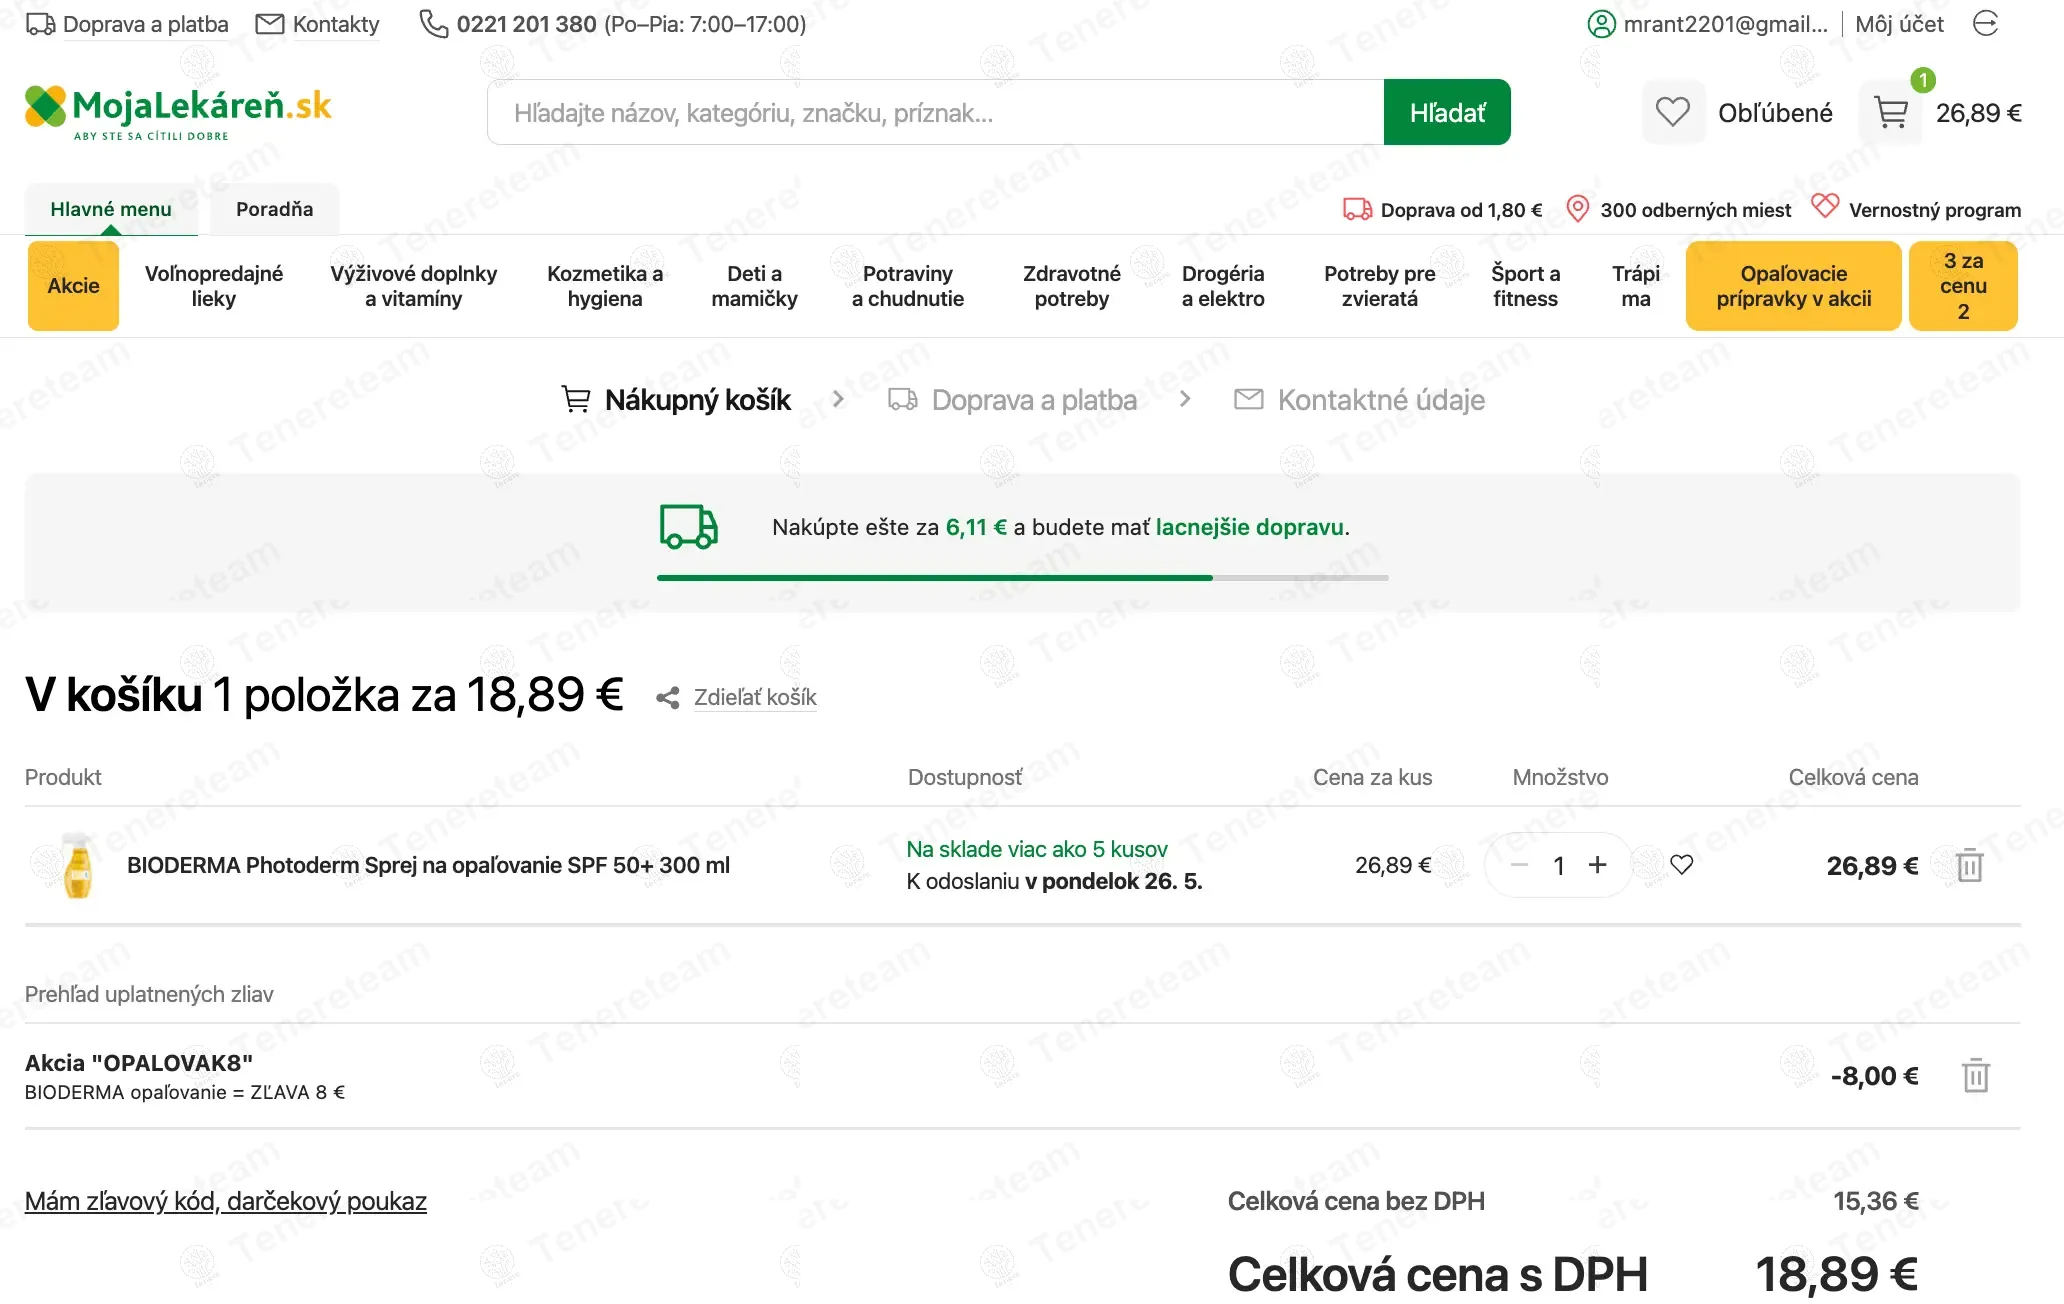
Task: Remove BIODERMA item with trash icon
Action: click(x=1970, y=865)
